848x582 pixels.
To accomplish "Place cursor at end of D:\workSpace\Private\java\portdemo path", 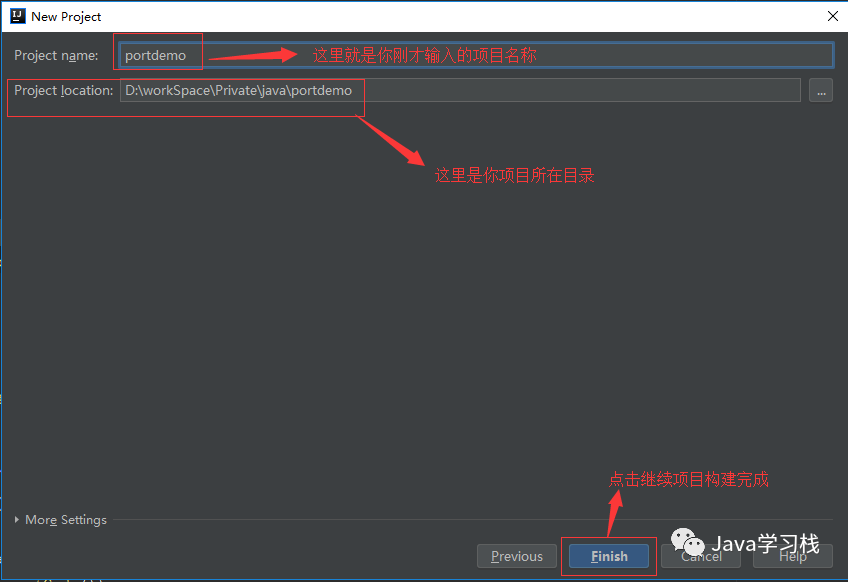I will click(x=353, y=90).
